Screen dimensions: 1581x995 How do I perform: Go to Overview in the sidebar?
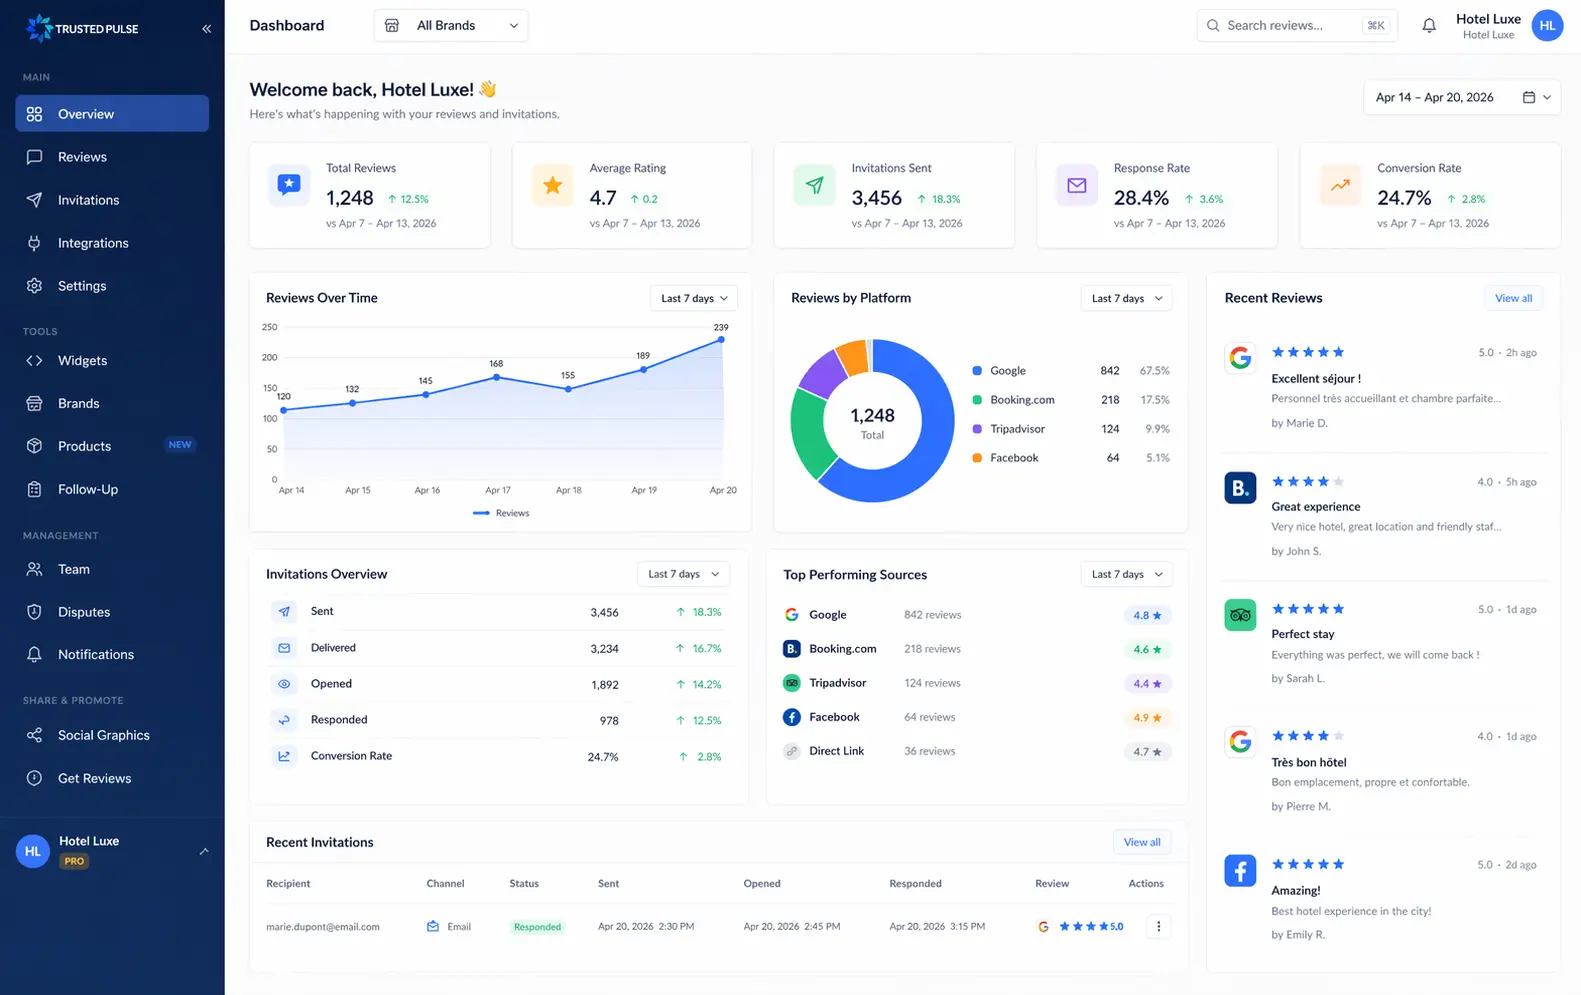pos(112,114)
